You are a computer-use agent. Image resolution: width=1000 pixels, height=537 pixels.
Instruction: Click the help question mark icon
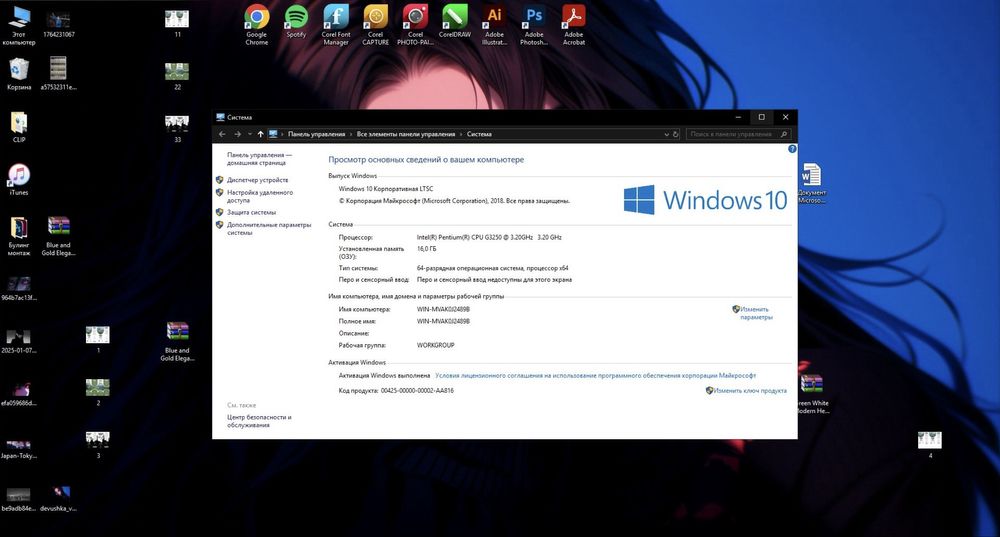(792, 149)
